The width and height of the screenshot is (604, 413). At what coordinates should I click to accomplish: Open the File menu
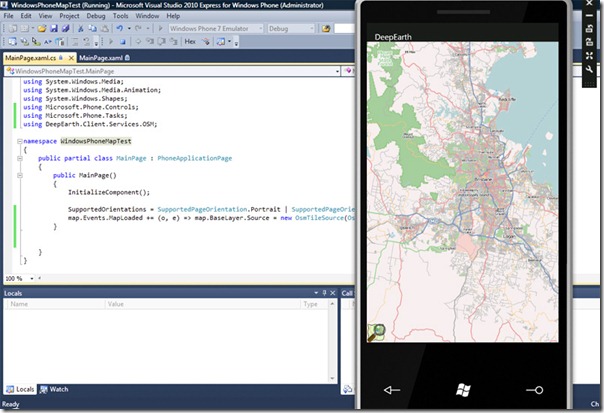coord(8,16)
